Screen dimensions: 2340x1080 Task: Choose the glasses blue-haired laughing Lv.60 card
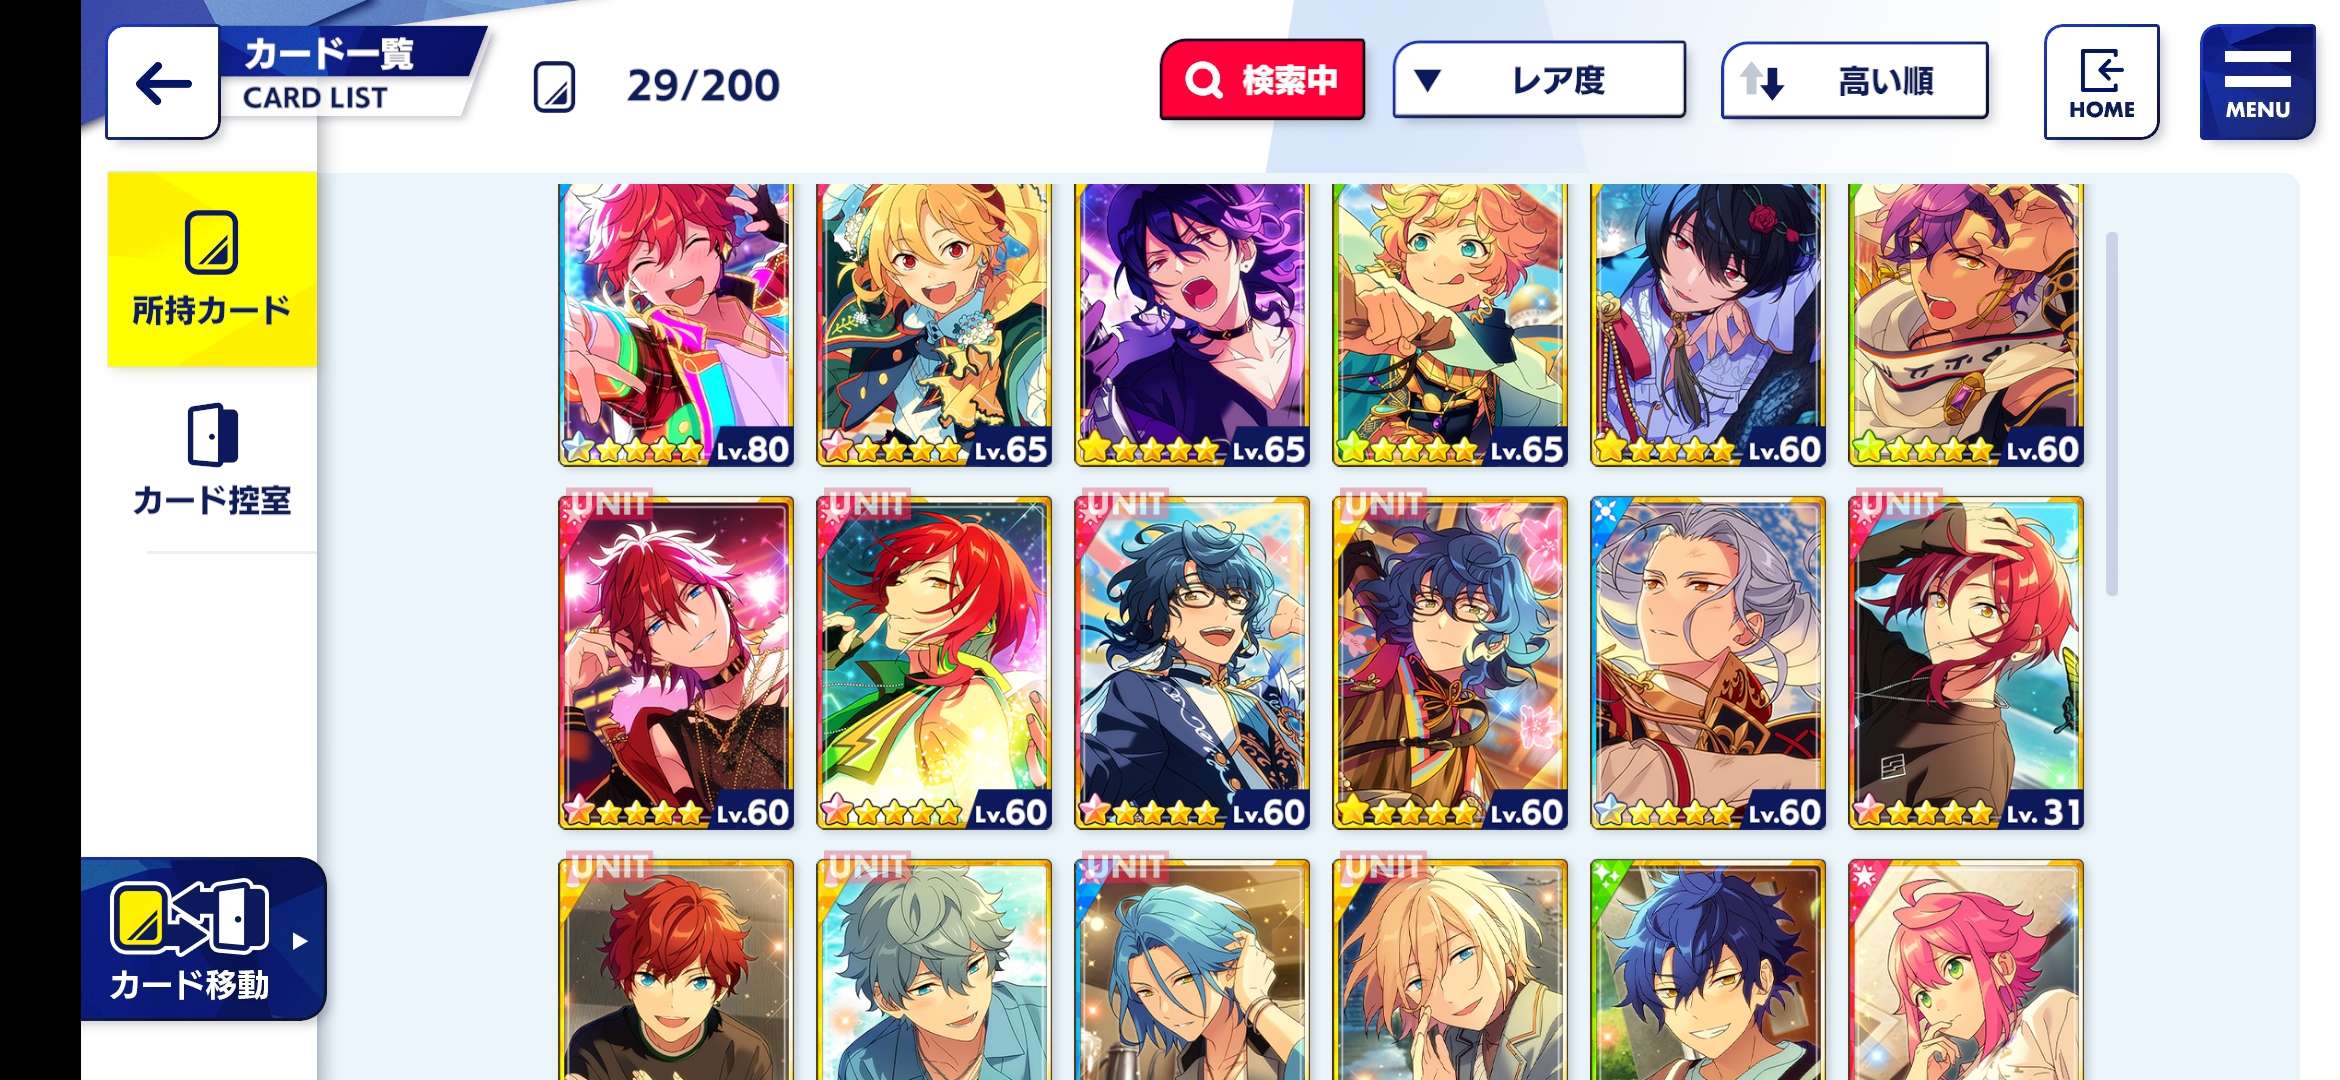tap(1192, 662)
